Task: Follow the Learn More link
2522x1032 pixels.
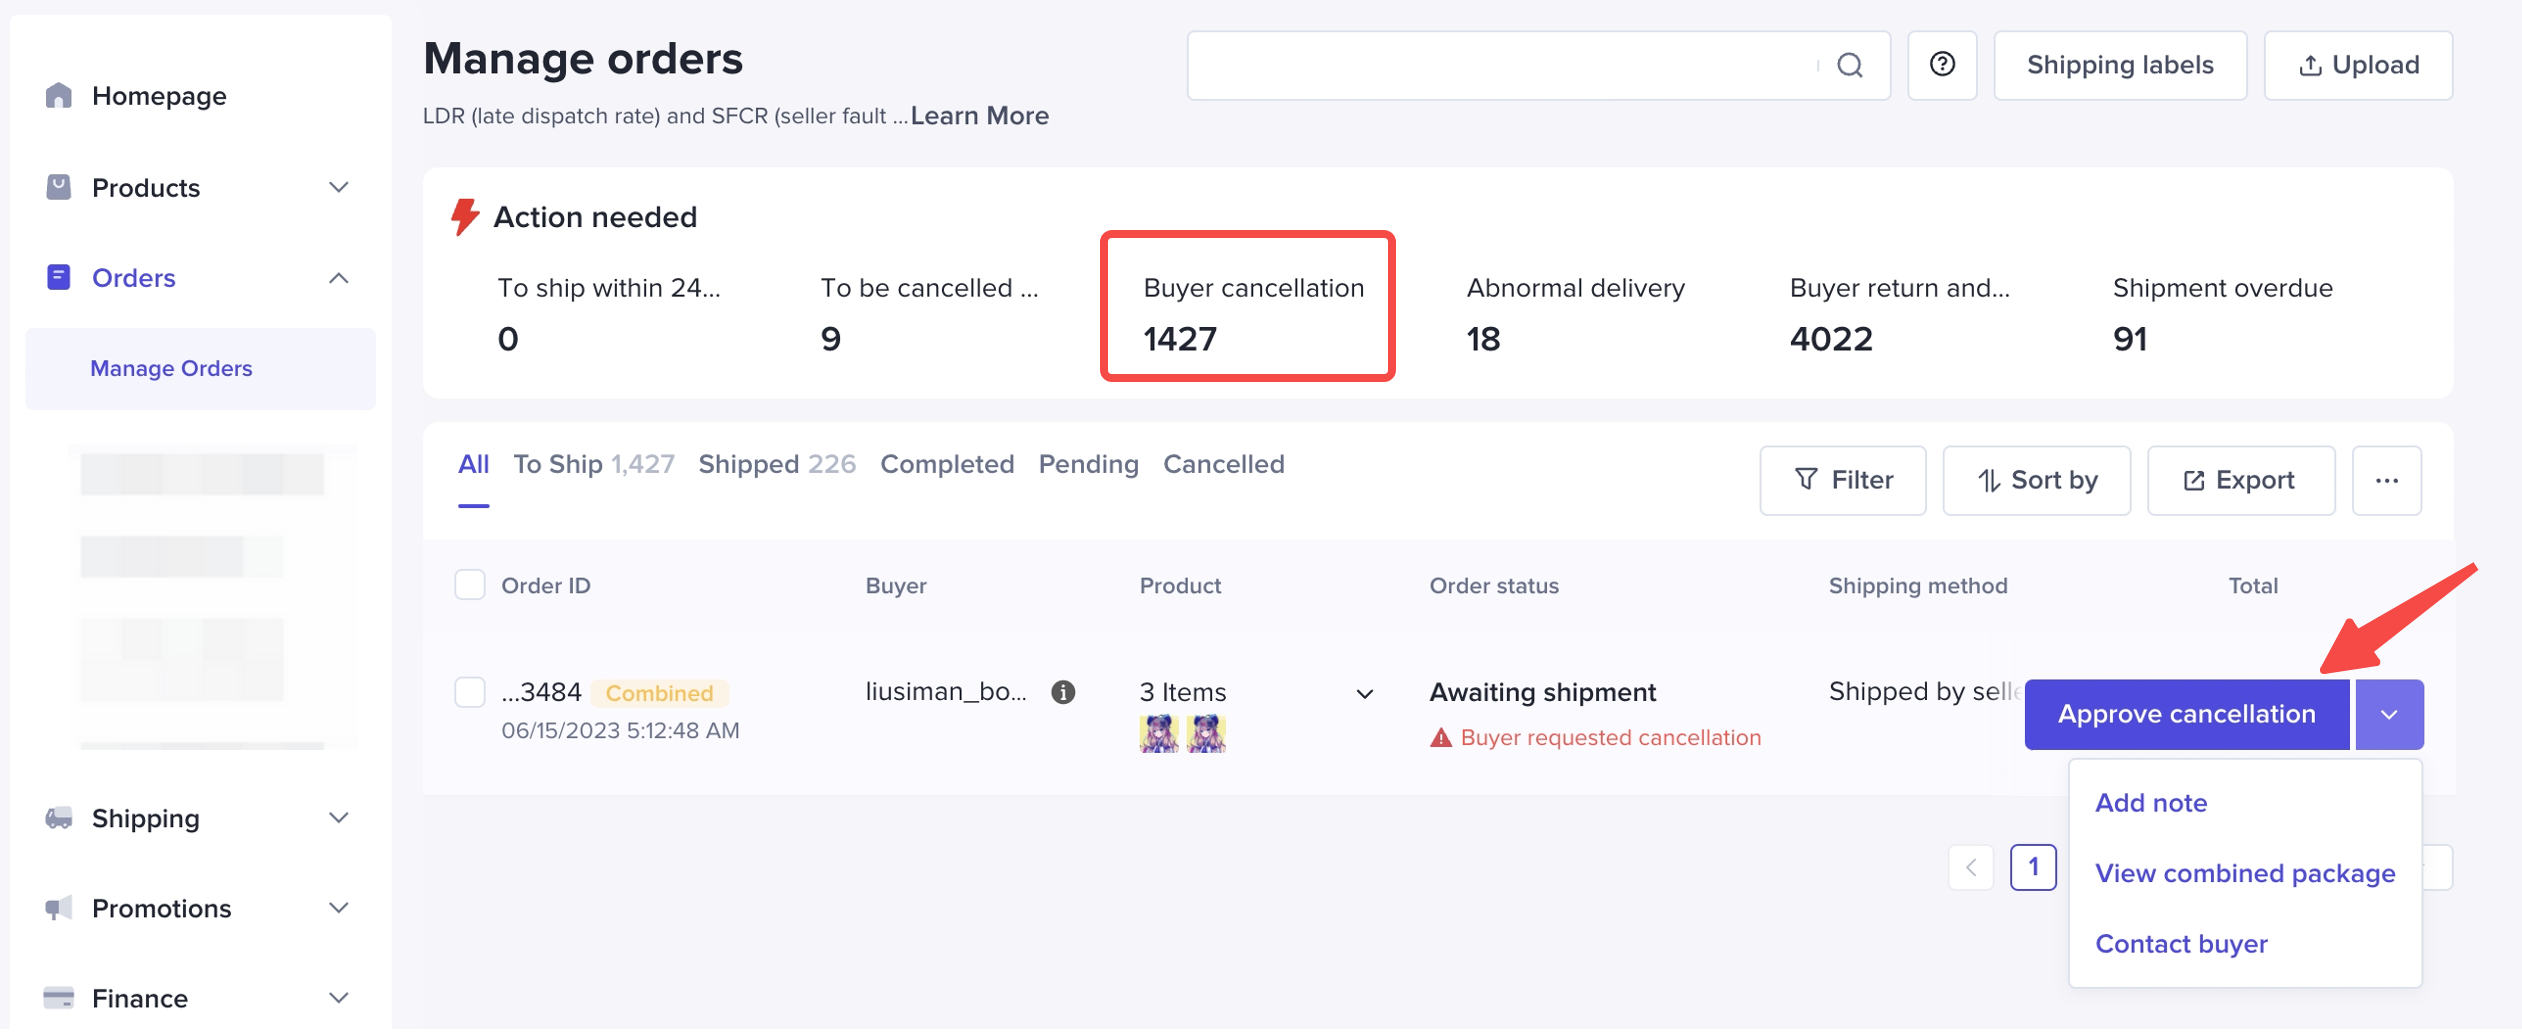Action: tap(979, 116)
